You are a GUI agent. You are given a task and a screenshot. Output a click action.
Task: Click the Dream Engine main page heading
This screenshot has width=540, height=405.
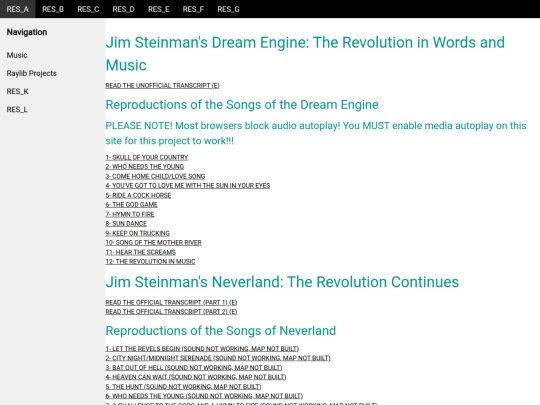point(305,54)
